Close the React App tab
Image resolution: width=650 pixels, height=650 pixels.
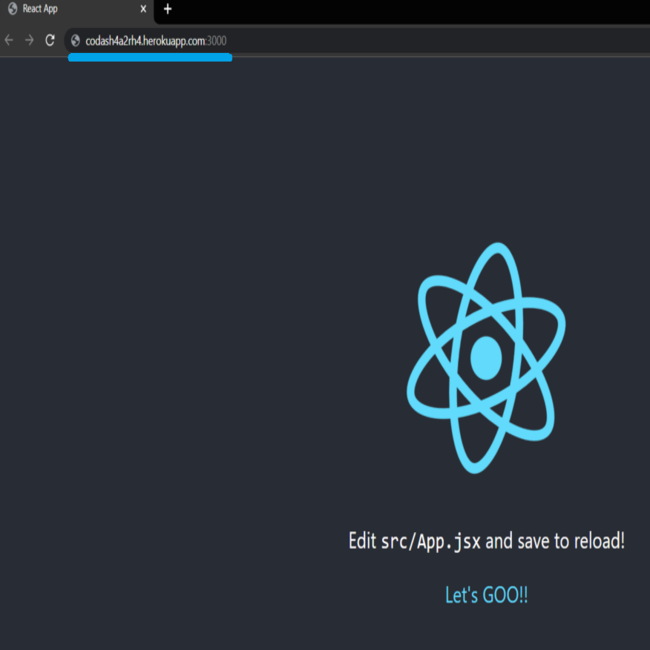coord(143,9)
